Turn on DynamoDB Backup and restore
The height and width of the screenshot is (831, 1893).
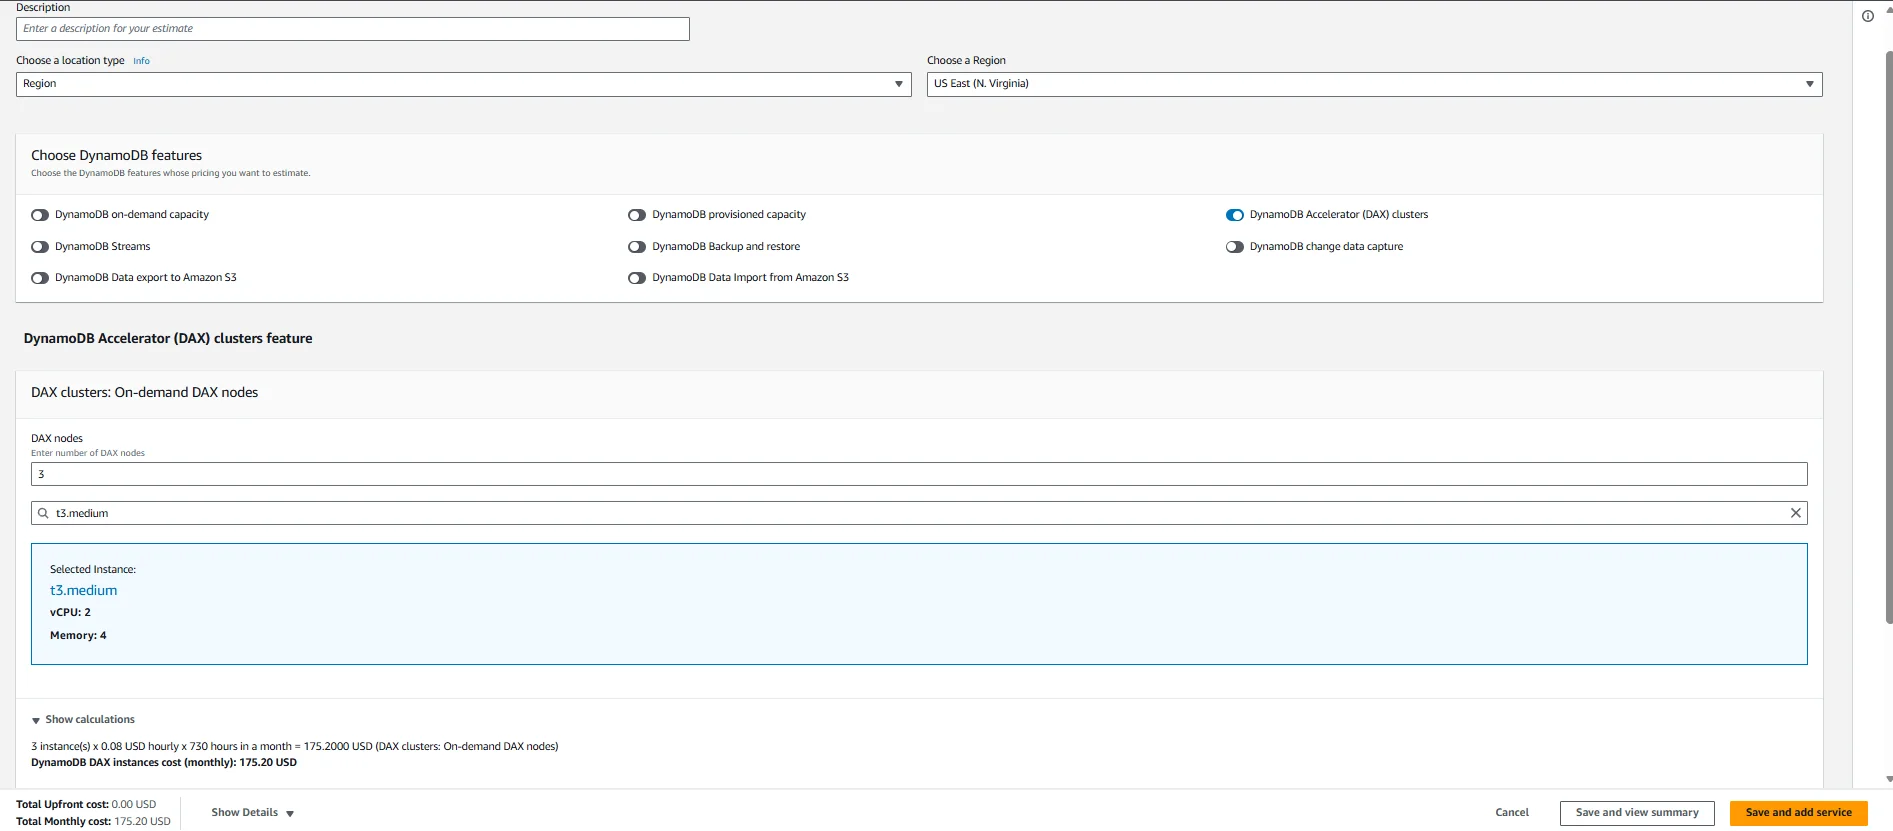pyautogui.click(x=637, y=247)
